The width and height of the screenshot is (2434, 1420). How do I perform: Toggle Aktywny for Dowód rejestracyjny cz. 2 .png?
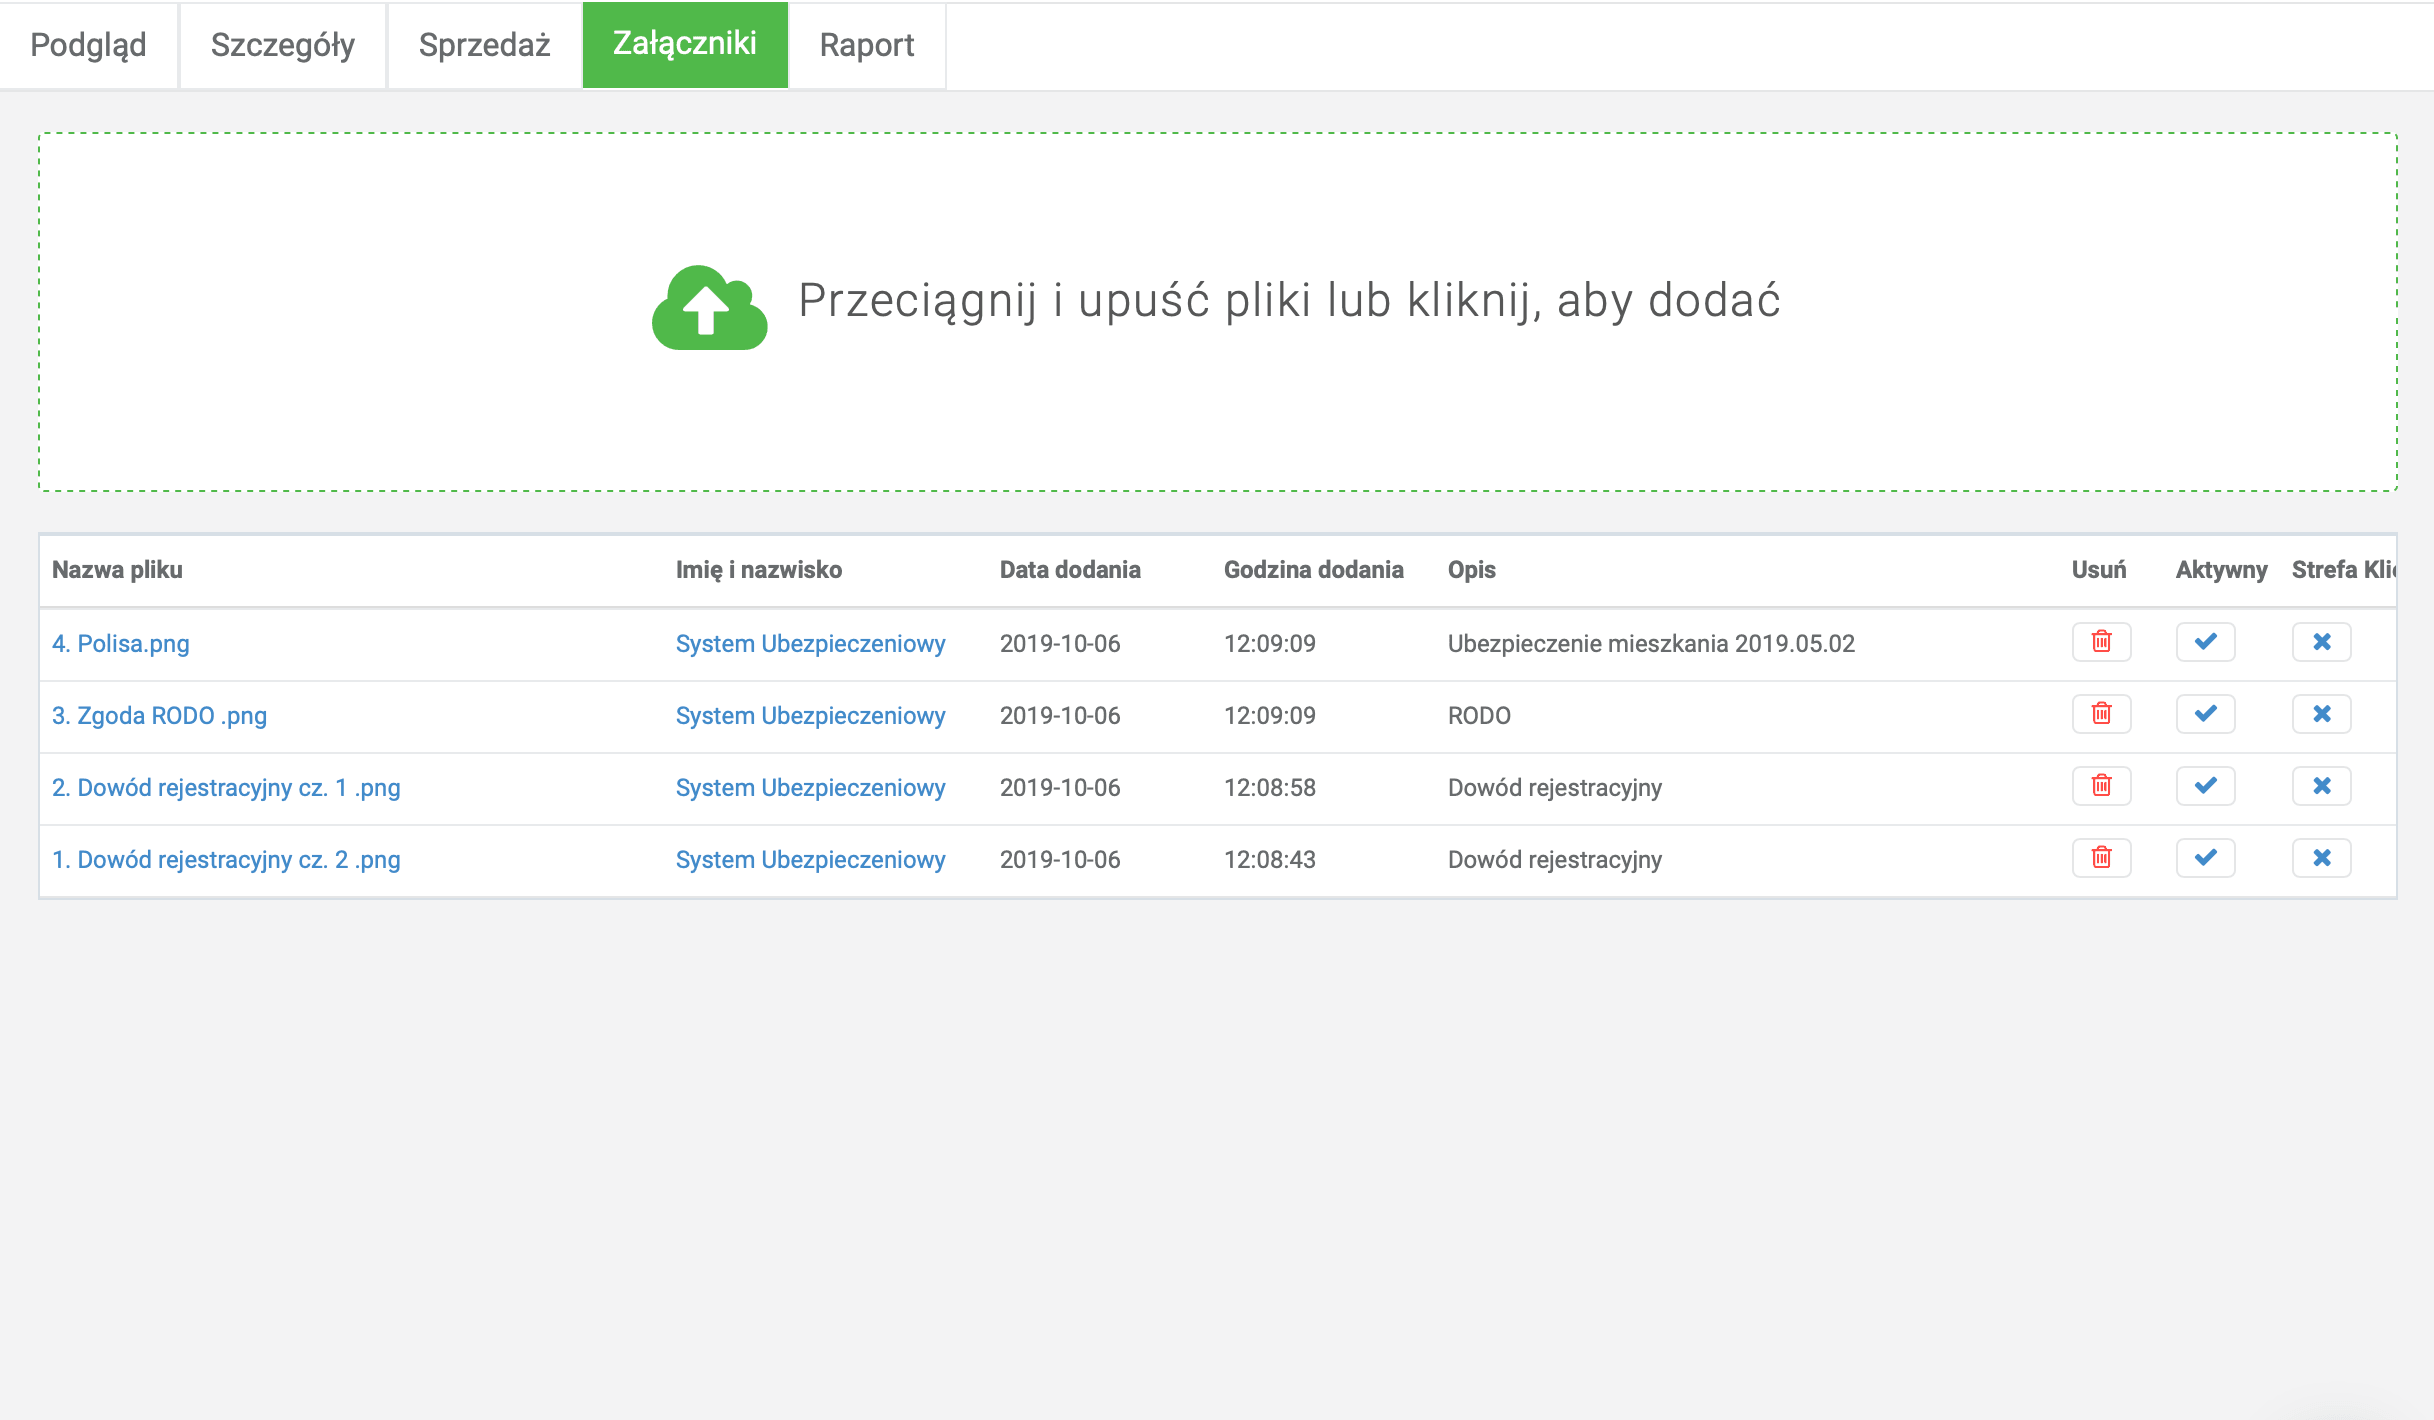point(2205,858)
